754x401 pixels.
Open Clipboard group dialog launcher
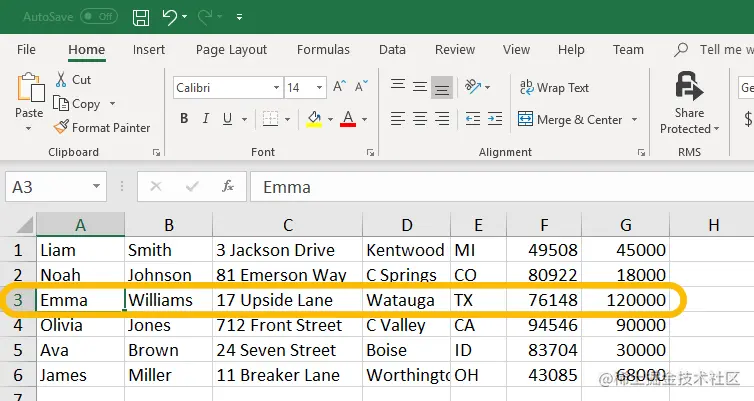click(x=156, y=152)
